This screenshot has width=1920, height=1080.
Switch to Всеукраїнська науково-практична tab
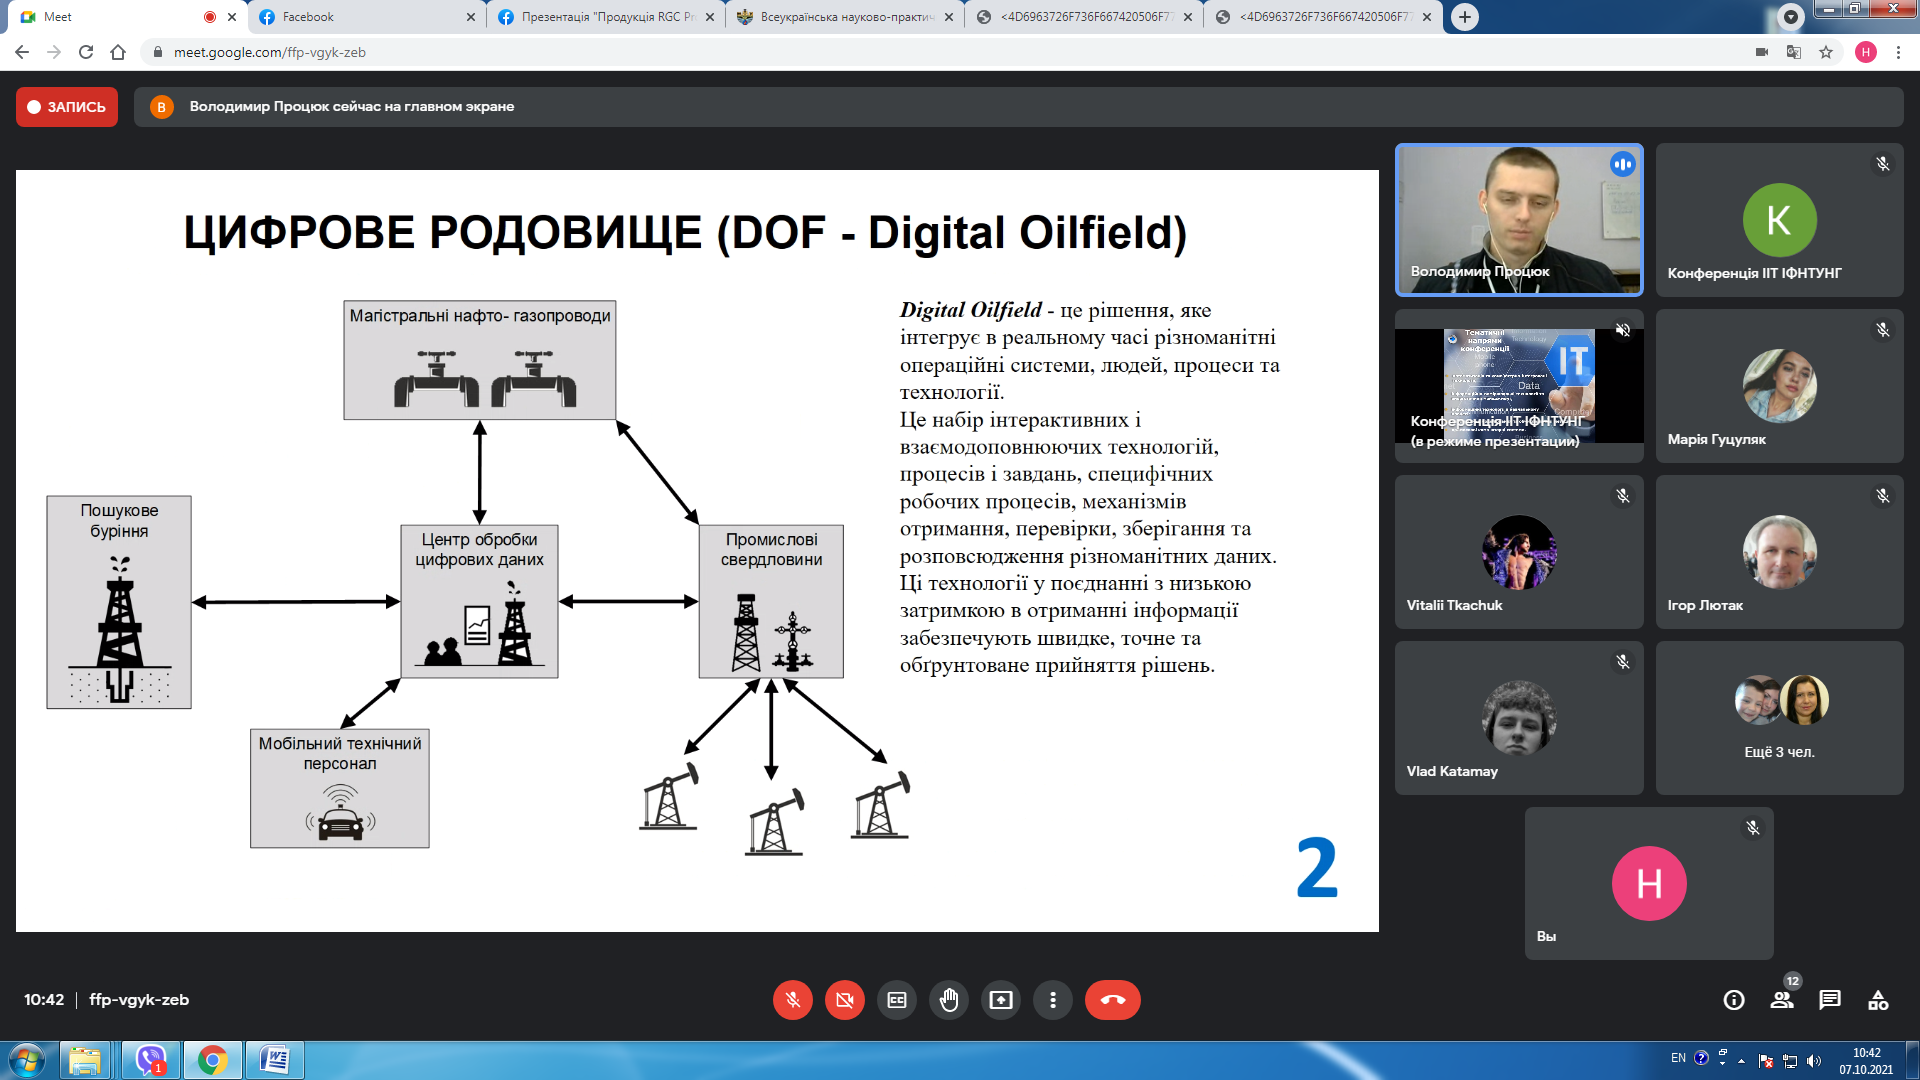(x=844, y=17)
